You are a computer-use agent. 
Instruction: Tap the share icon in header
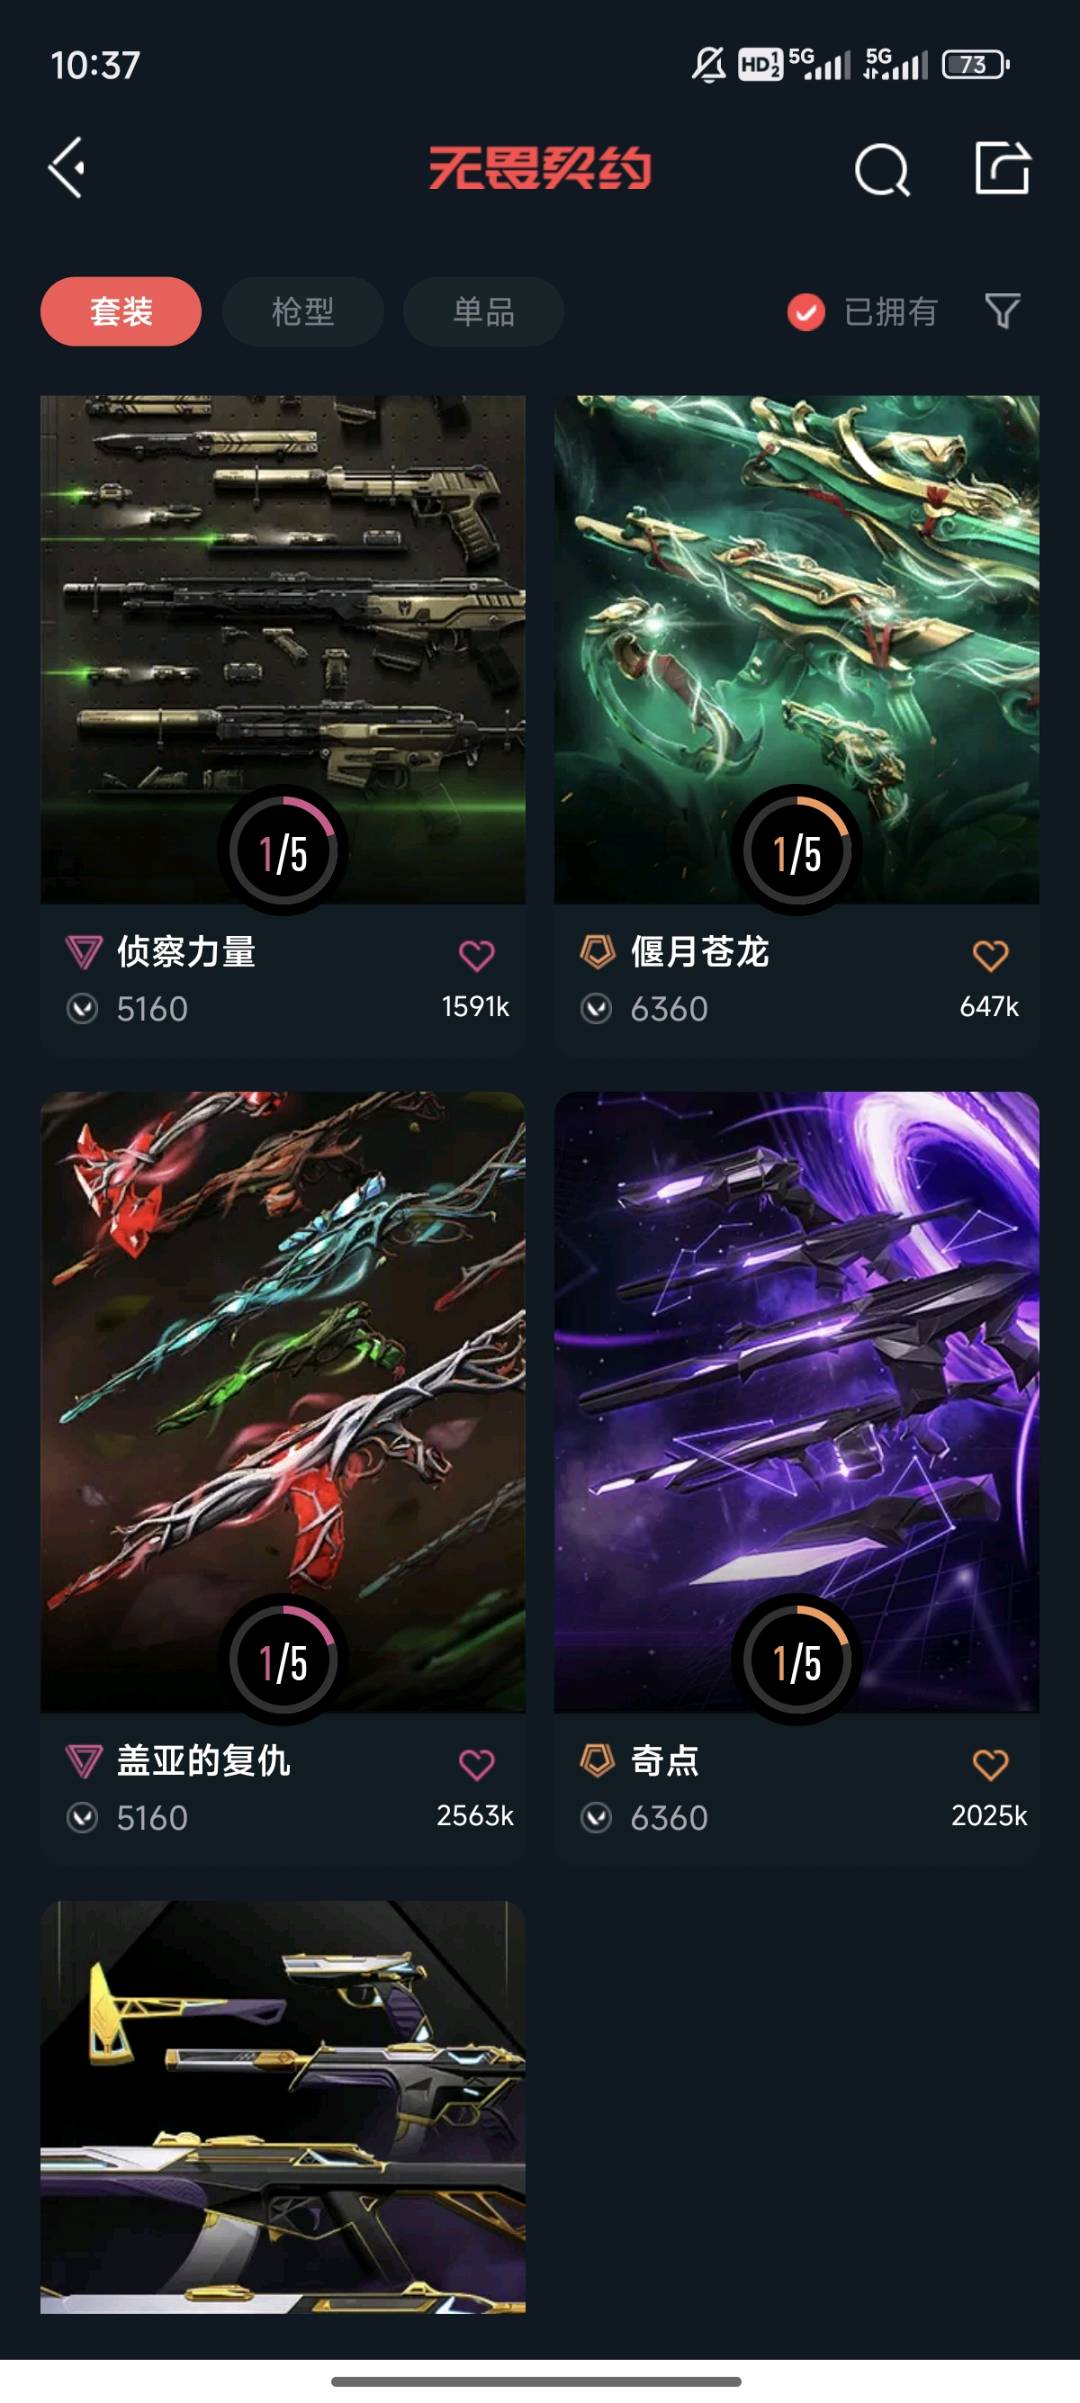pyautogui.click(x=1002, y=167)
